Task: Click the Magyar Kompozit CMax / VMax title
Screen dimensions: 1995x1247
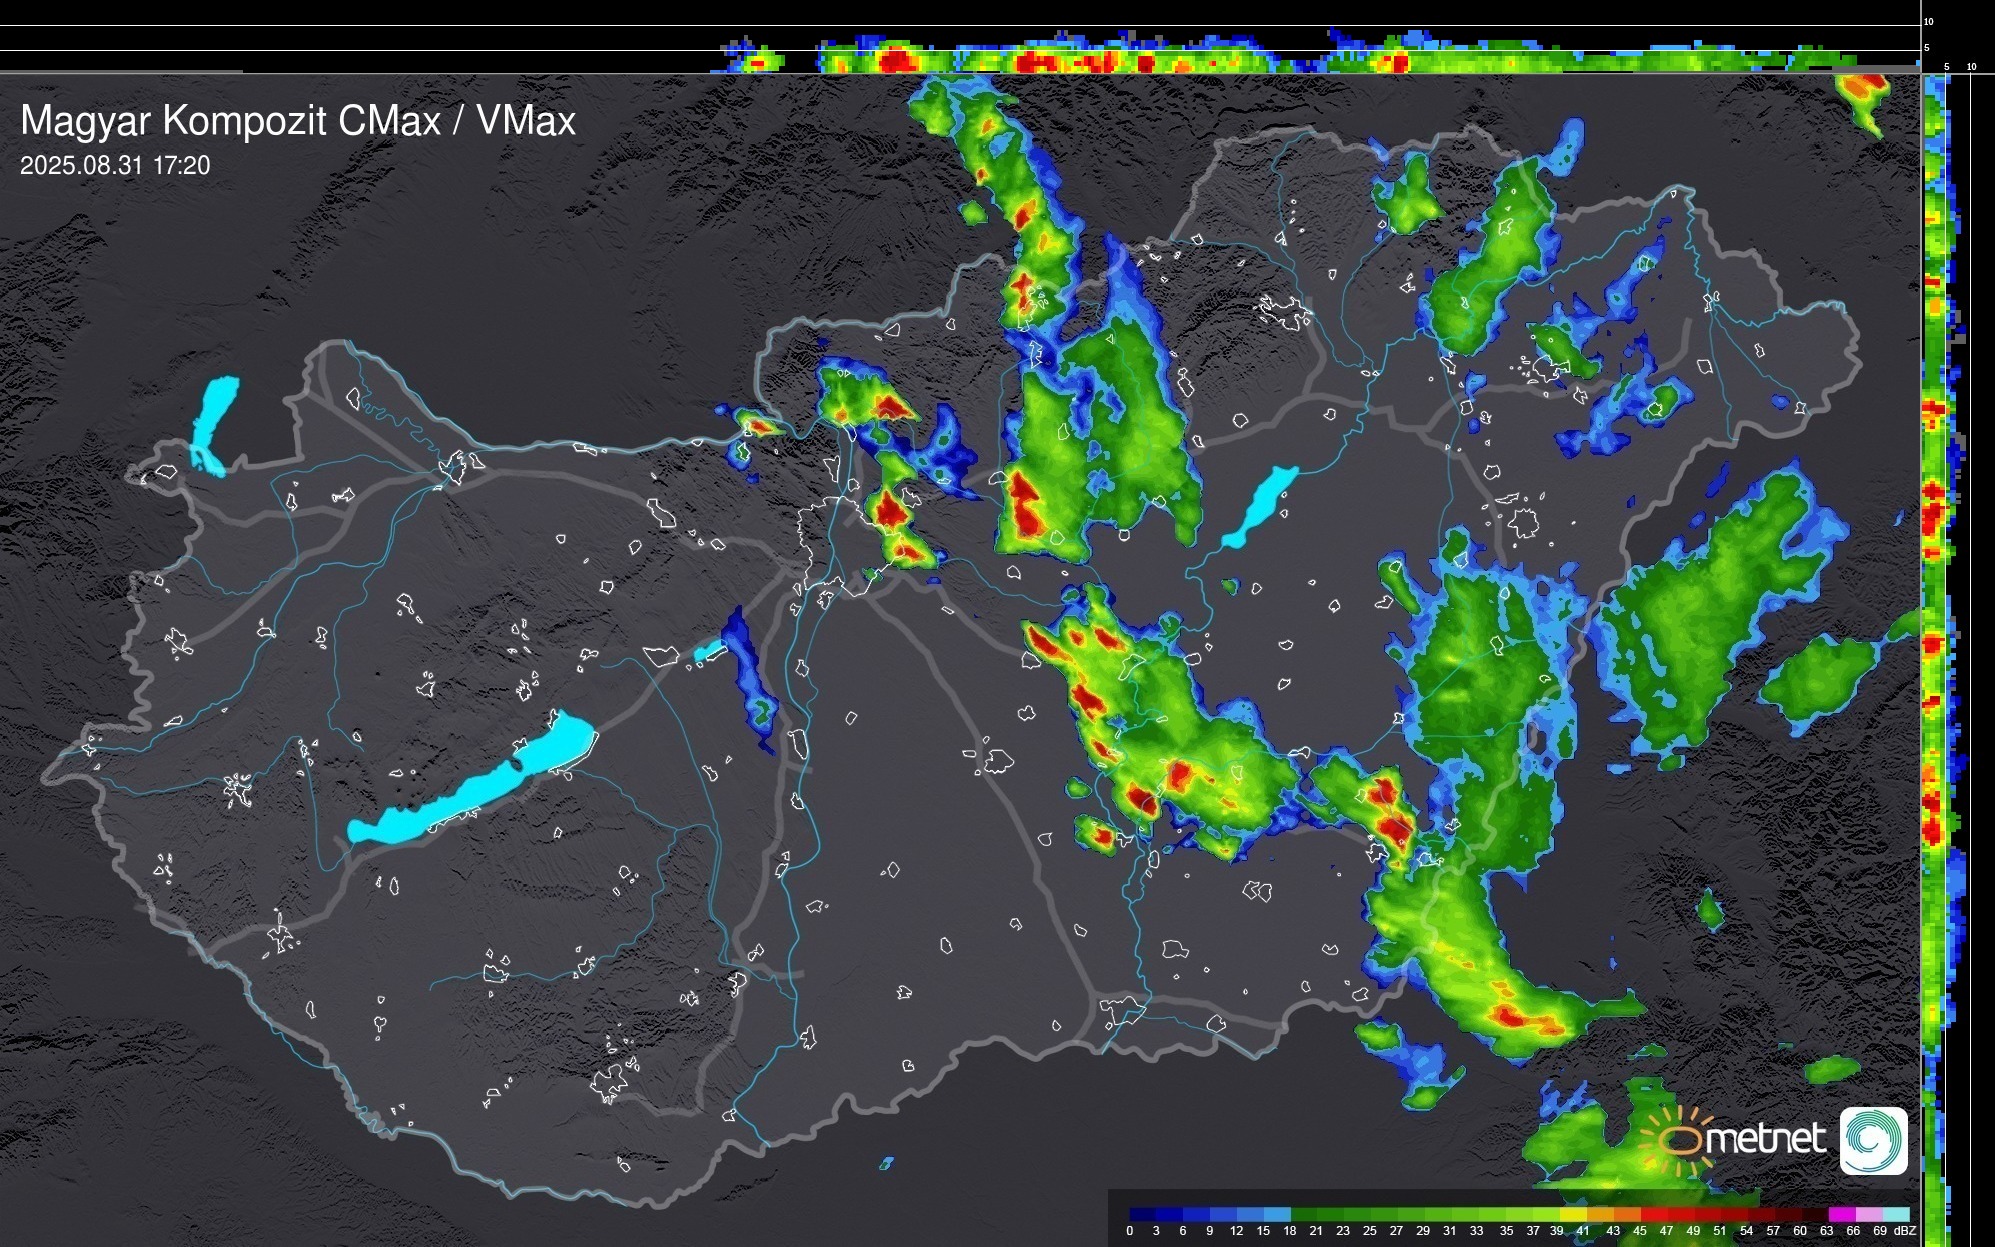Action: 298,121
